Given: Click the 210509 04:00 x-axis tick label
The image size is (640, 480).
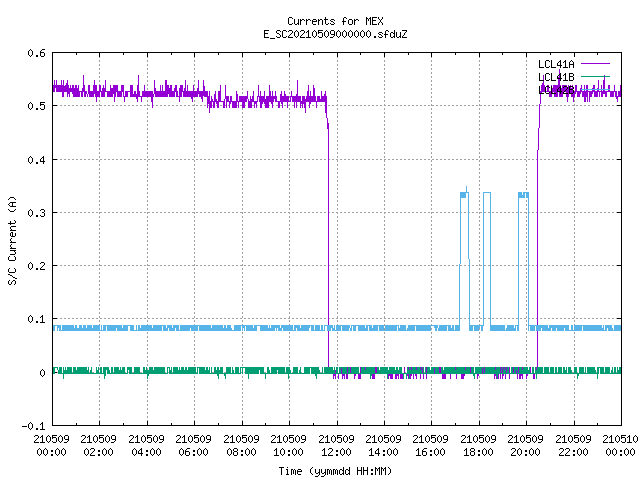Looking at the screenshot, I should coord(146,446).
